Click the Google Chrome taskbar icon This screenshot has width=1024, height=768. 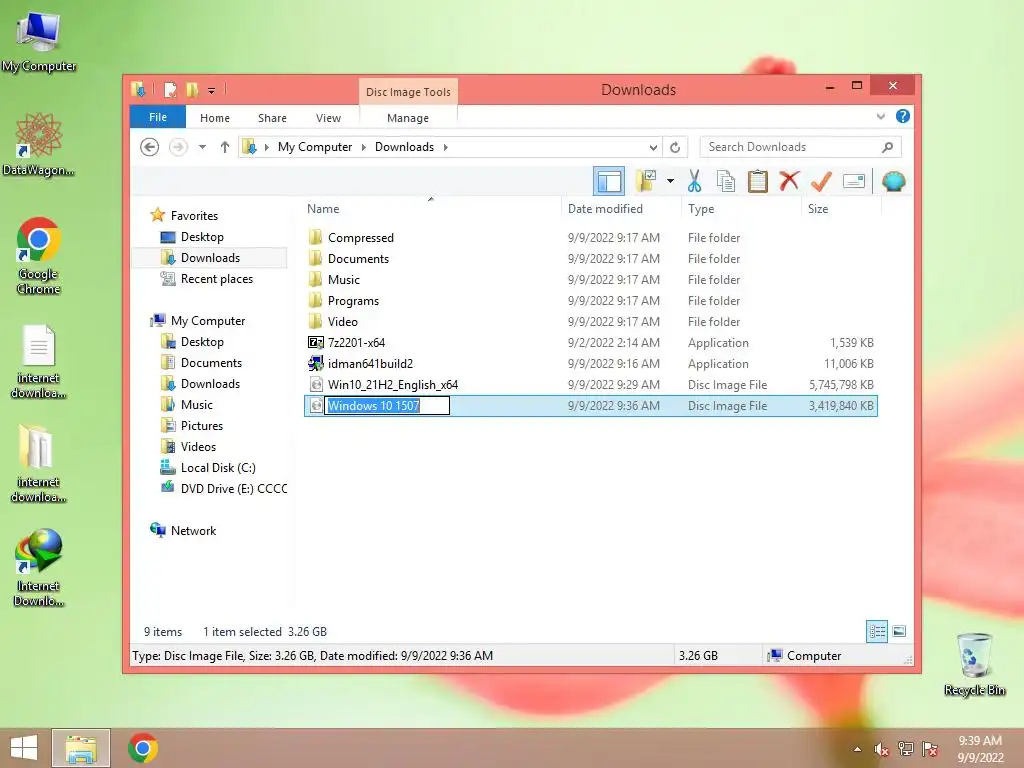point(142,748)
